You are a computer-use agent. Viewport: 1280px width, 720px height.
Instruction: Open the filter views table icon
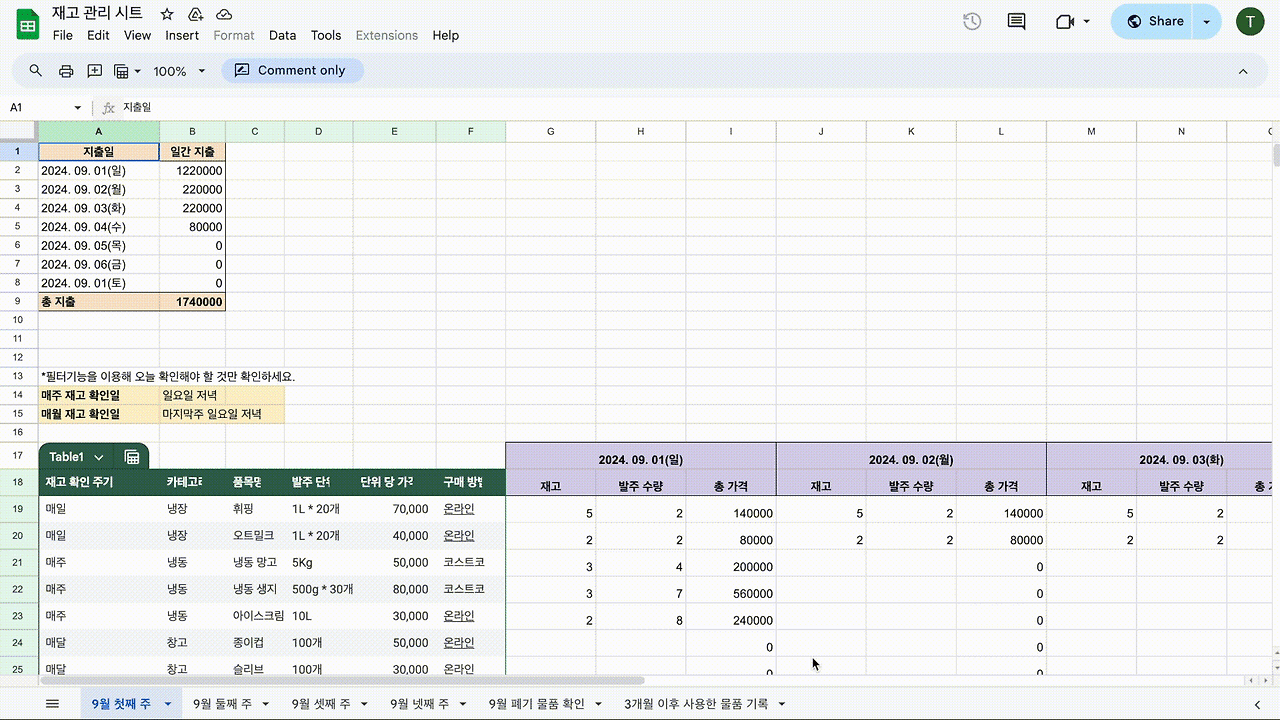pyautogui.click(x=121, y=71)
